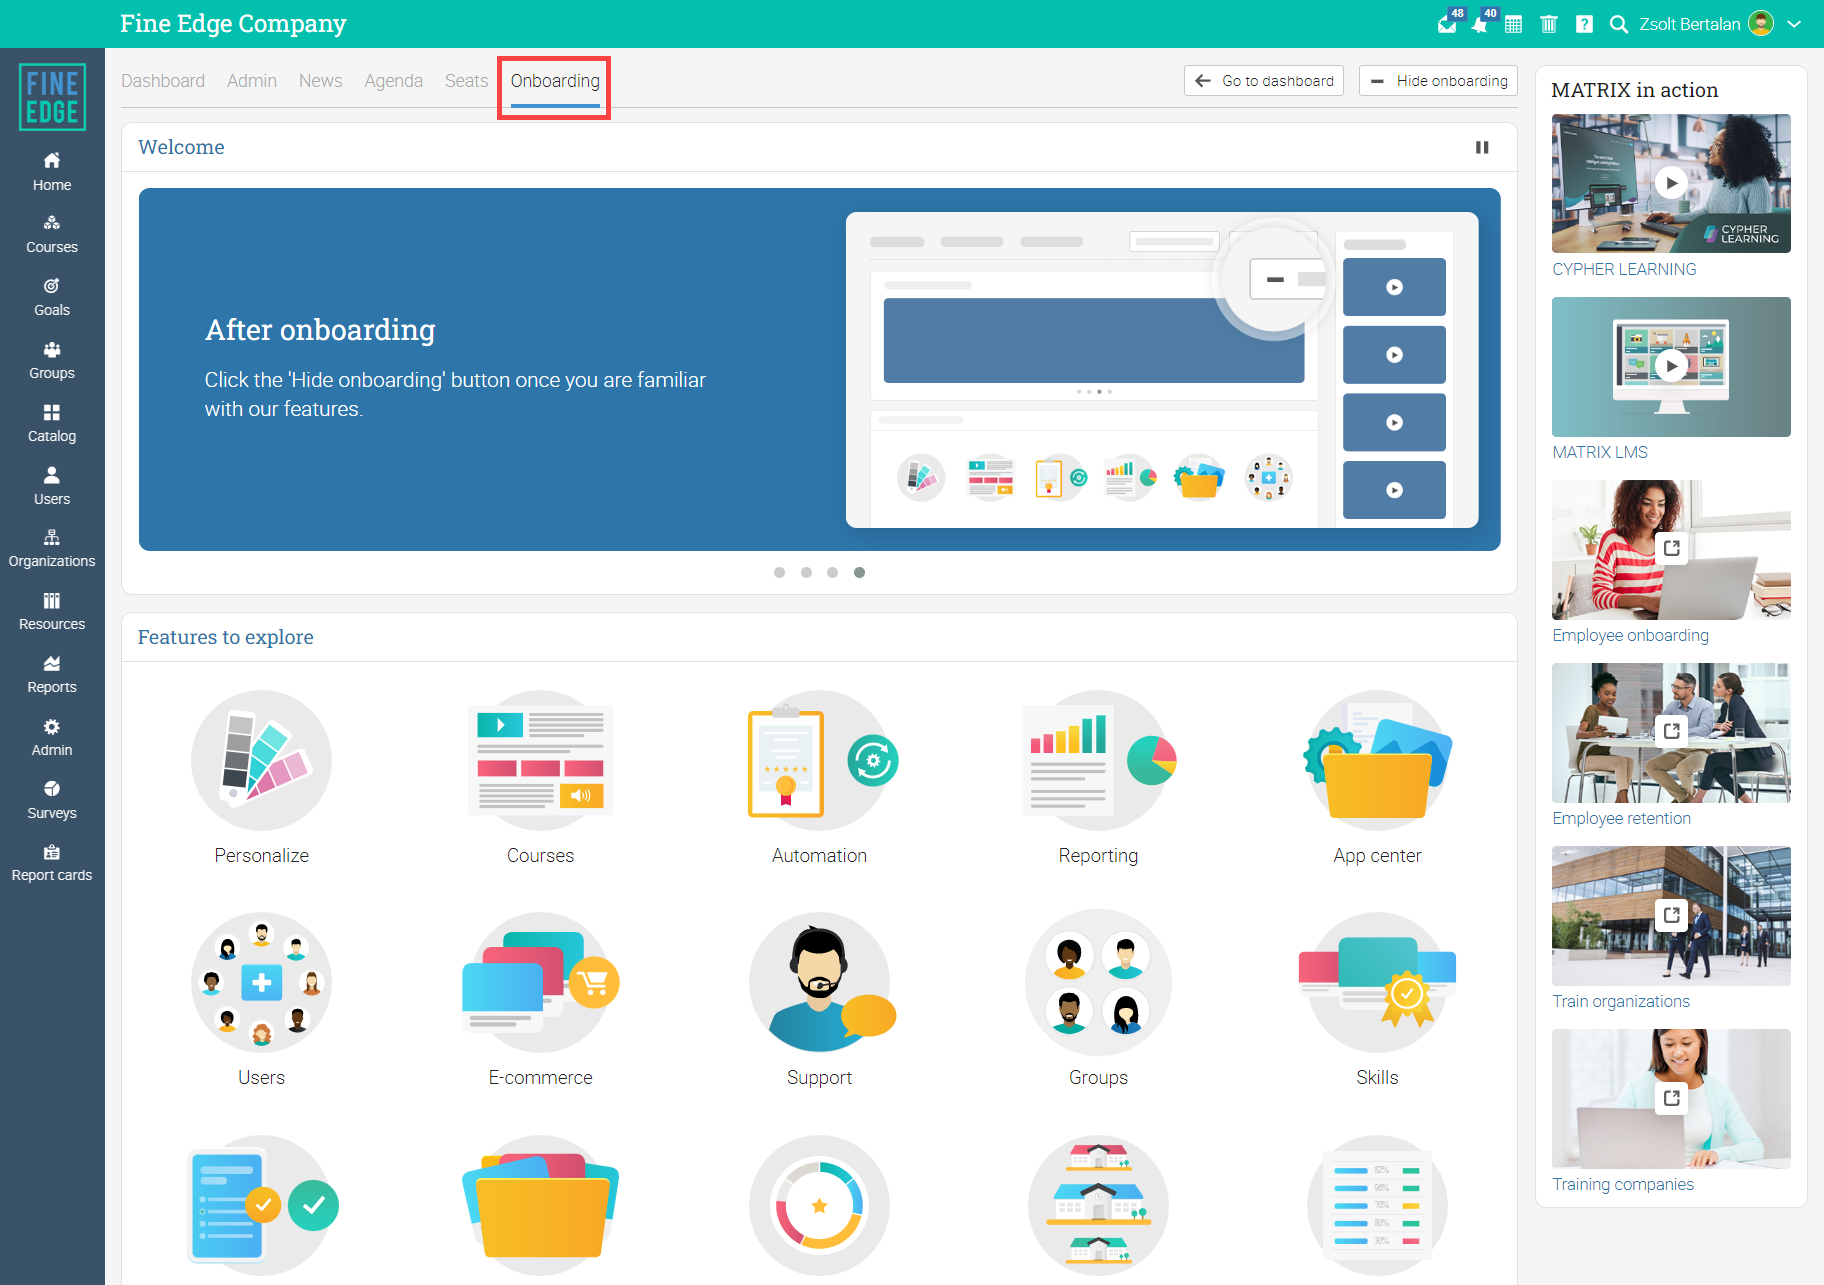Click the After onboarding slide banner
Viewport: 1824px width, 1285px height.
[x=819, y=369]
